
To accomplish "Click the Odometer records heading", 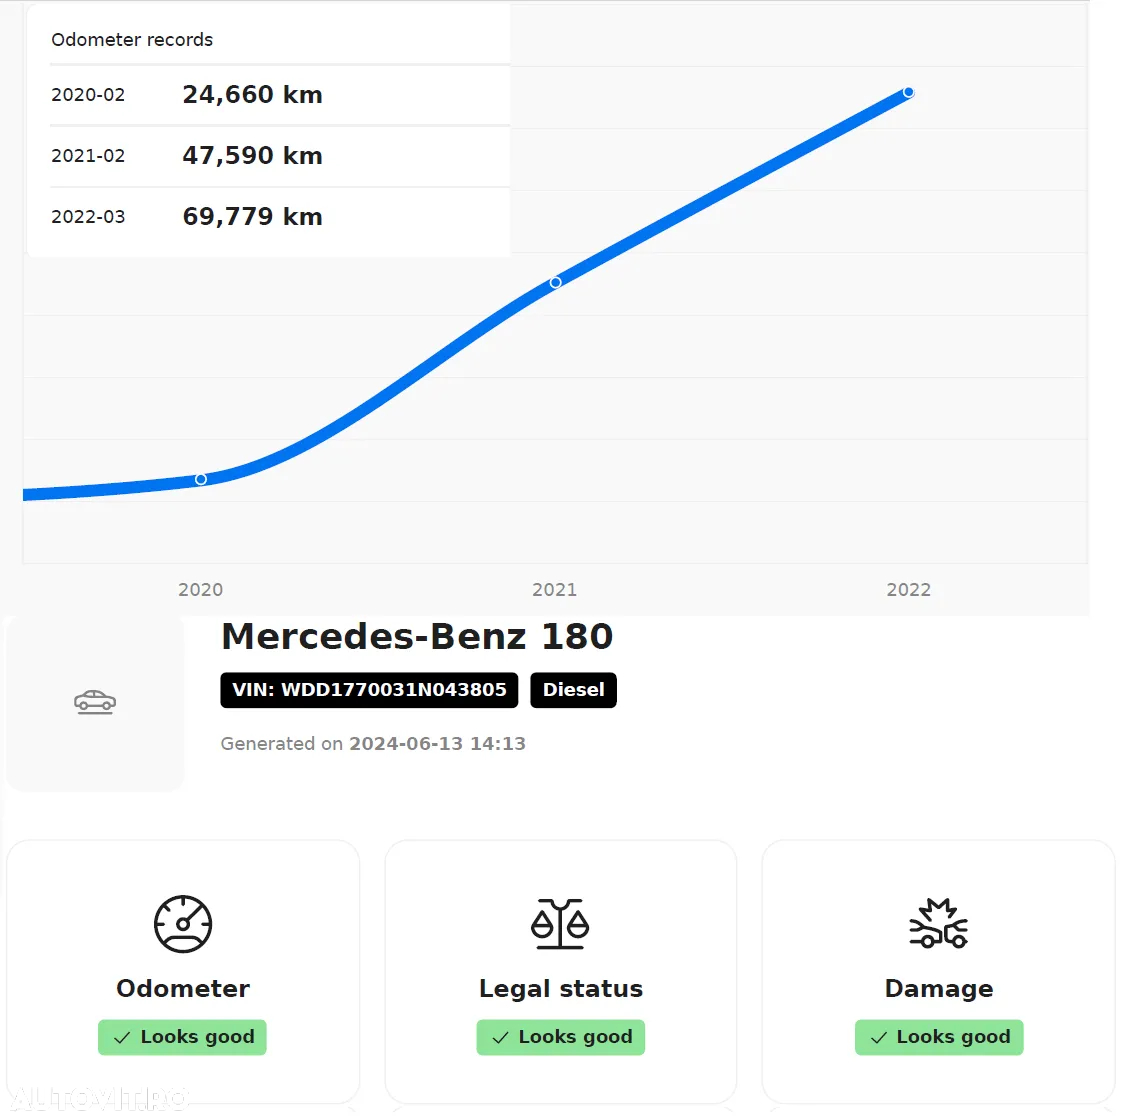I will (x=132, y=40).
